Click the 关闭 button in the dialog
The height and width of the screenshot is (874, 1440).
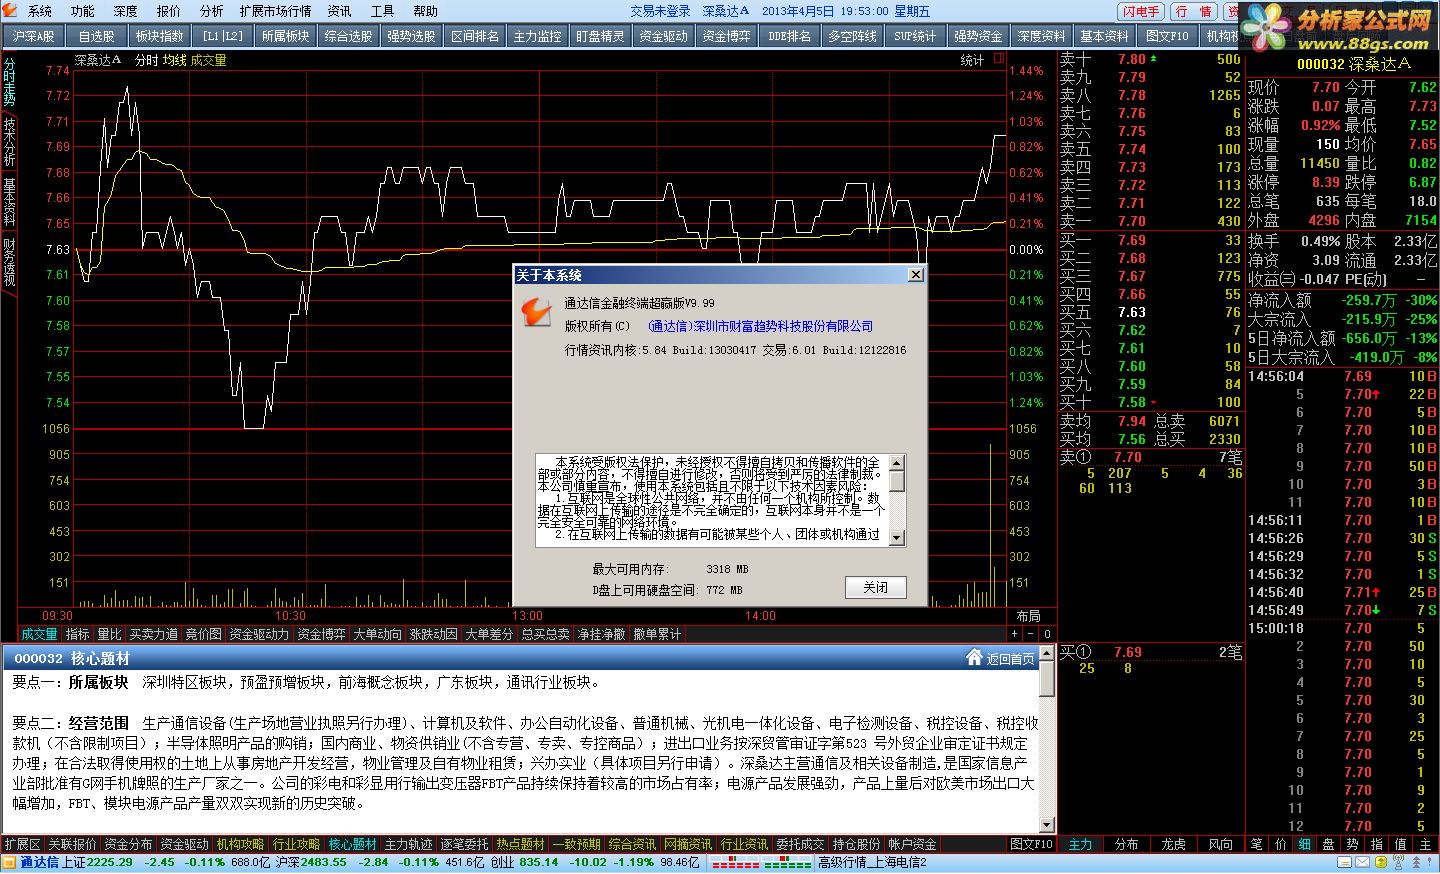(875, 587)
